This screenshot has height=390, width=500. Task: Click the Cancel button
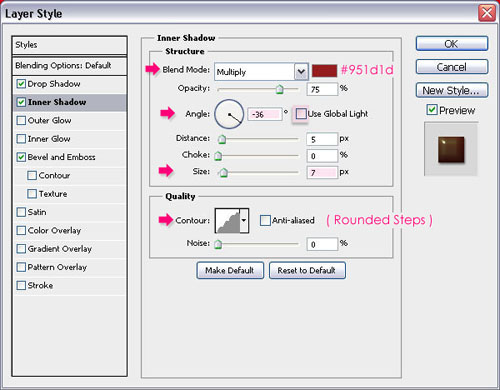click(452, 67)
